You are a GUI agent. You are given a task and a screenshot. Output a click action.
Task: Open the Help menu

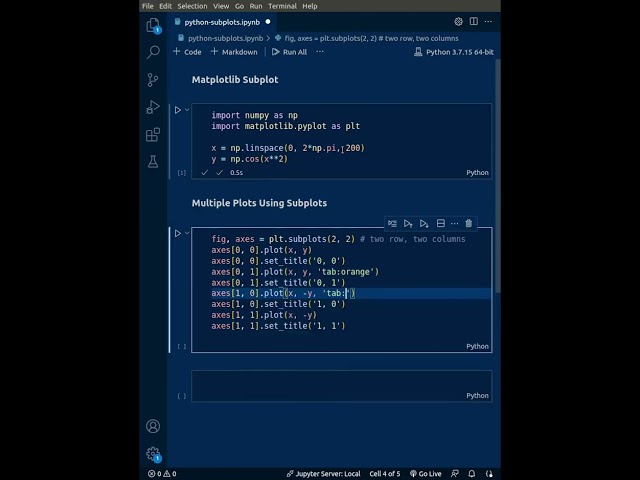310,6
